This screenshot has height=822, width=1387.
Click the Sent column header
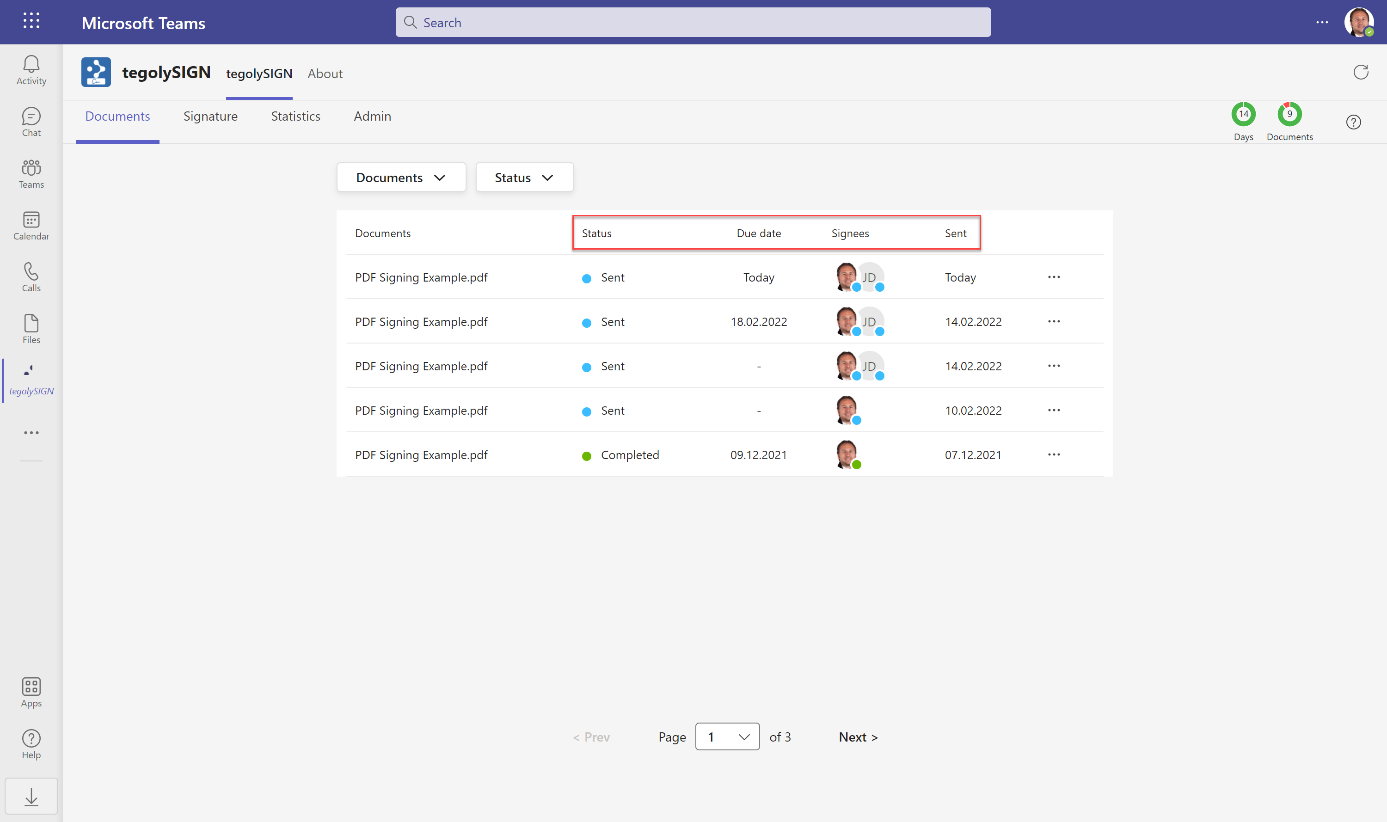pyautogui.click(x=956, y=233)
